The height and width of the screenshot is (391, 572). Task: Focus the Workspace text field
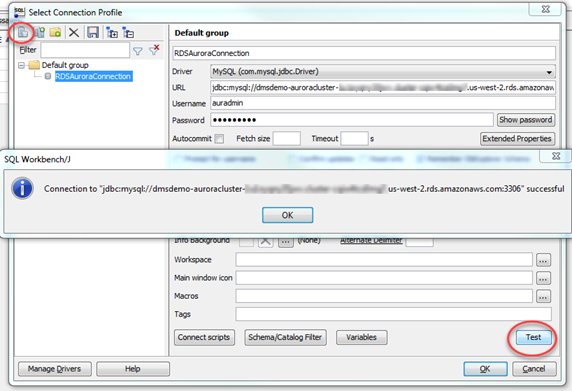point(384,260)
